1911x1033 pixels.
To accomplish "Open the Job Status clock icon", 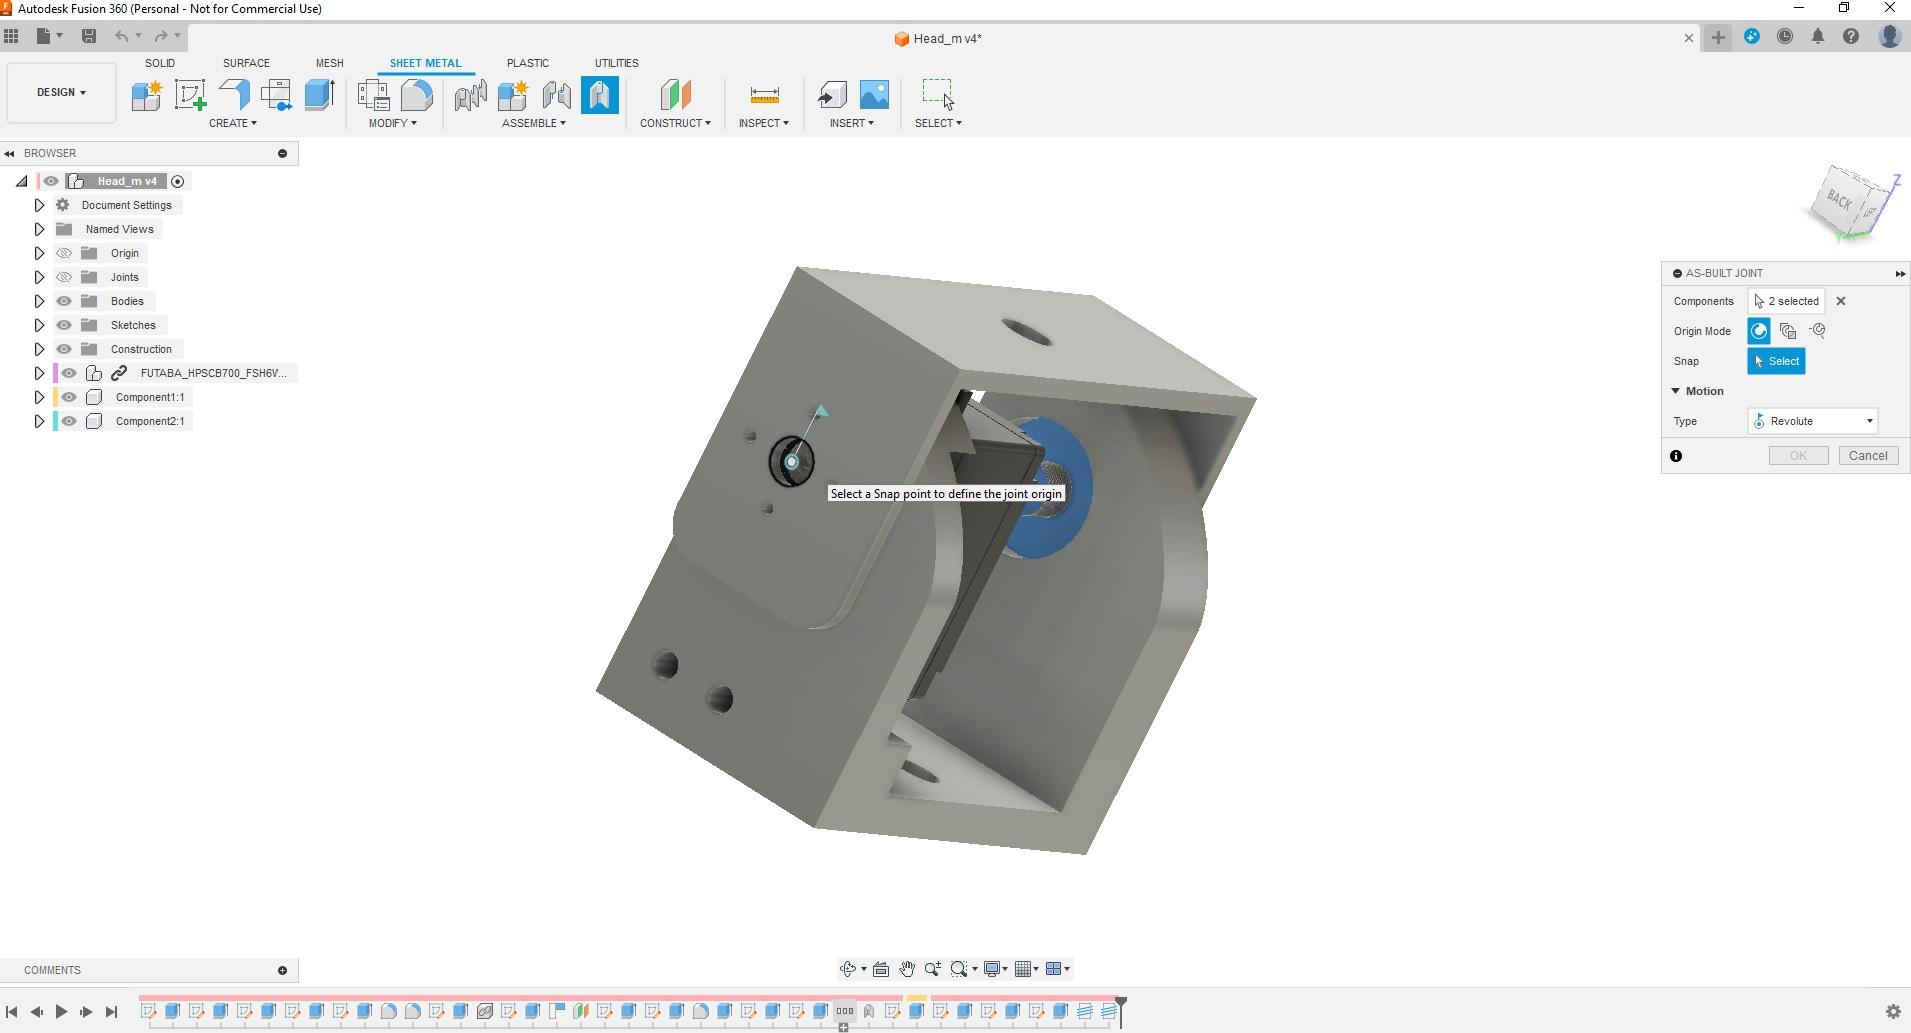I will [1785, 37].
